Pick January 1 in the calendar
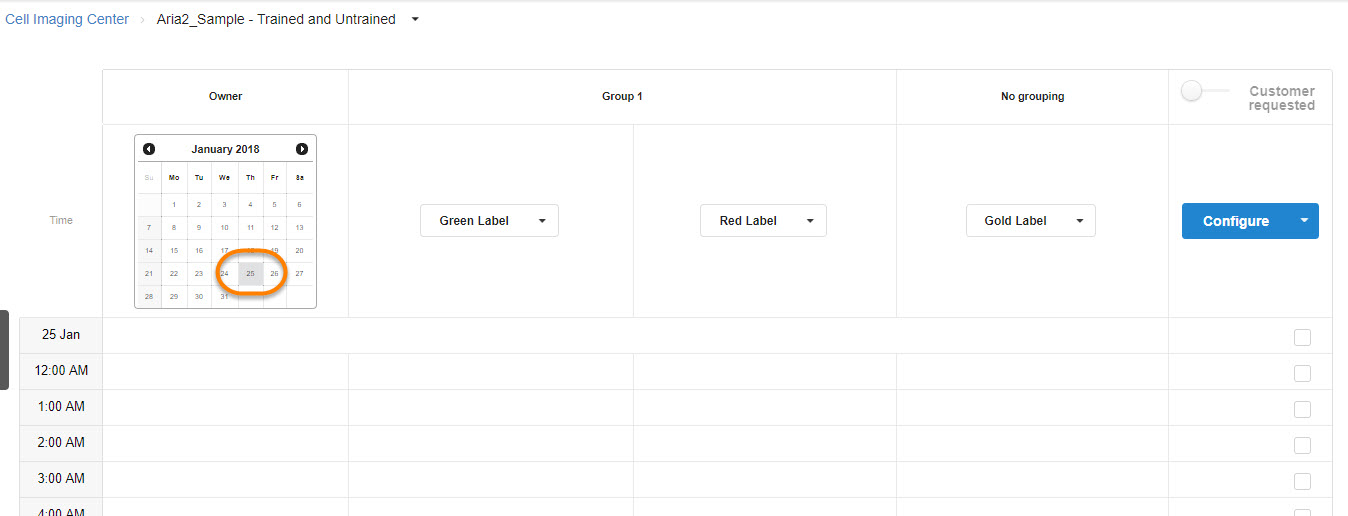The image size is (1348, 516). coord(174,204)
